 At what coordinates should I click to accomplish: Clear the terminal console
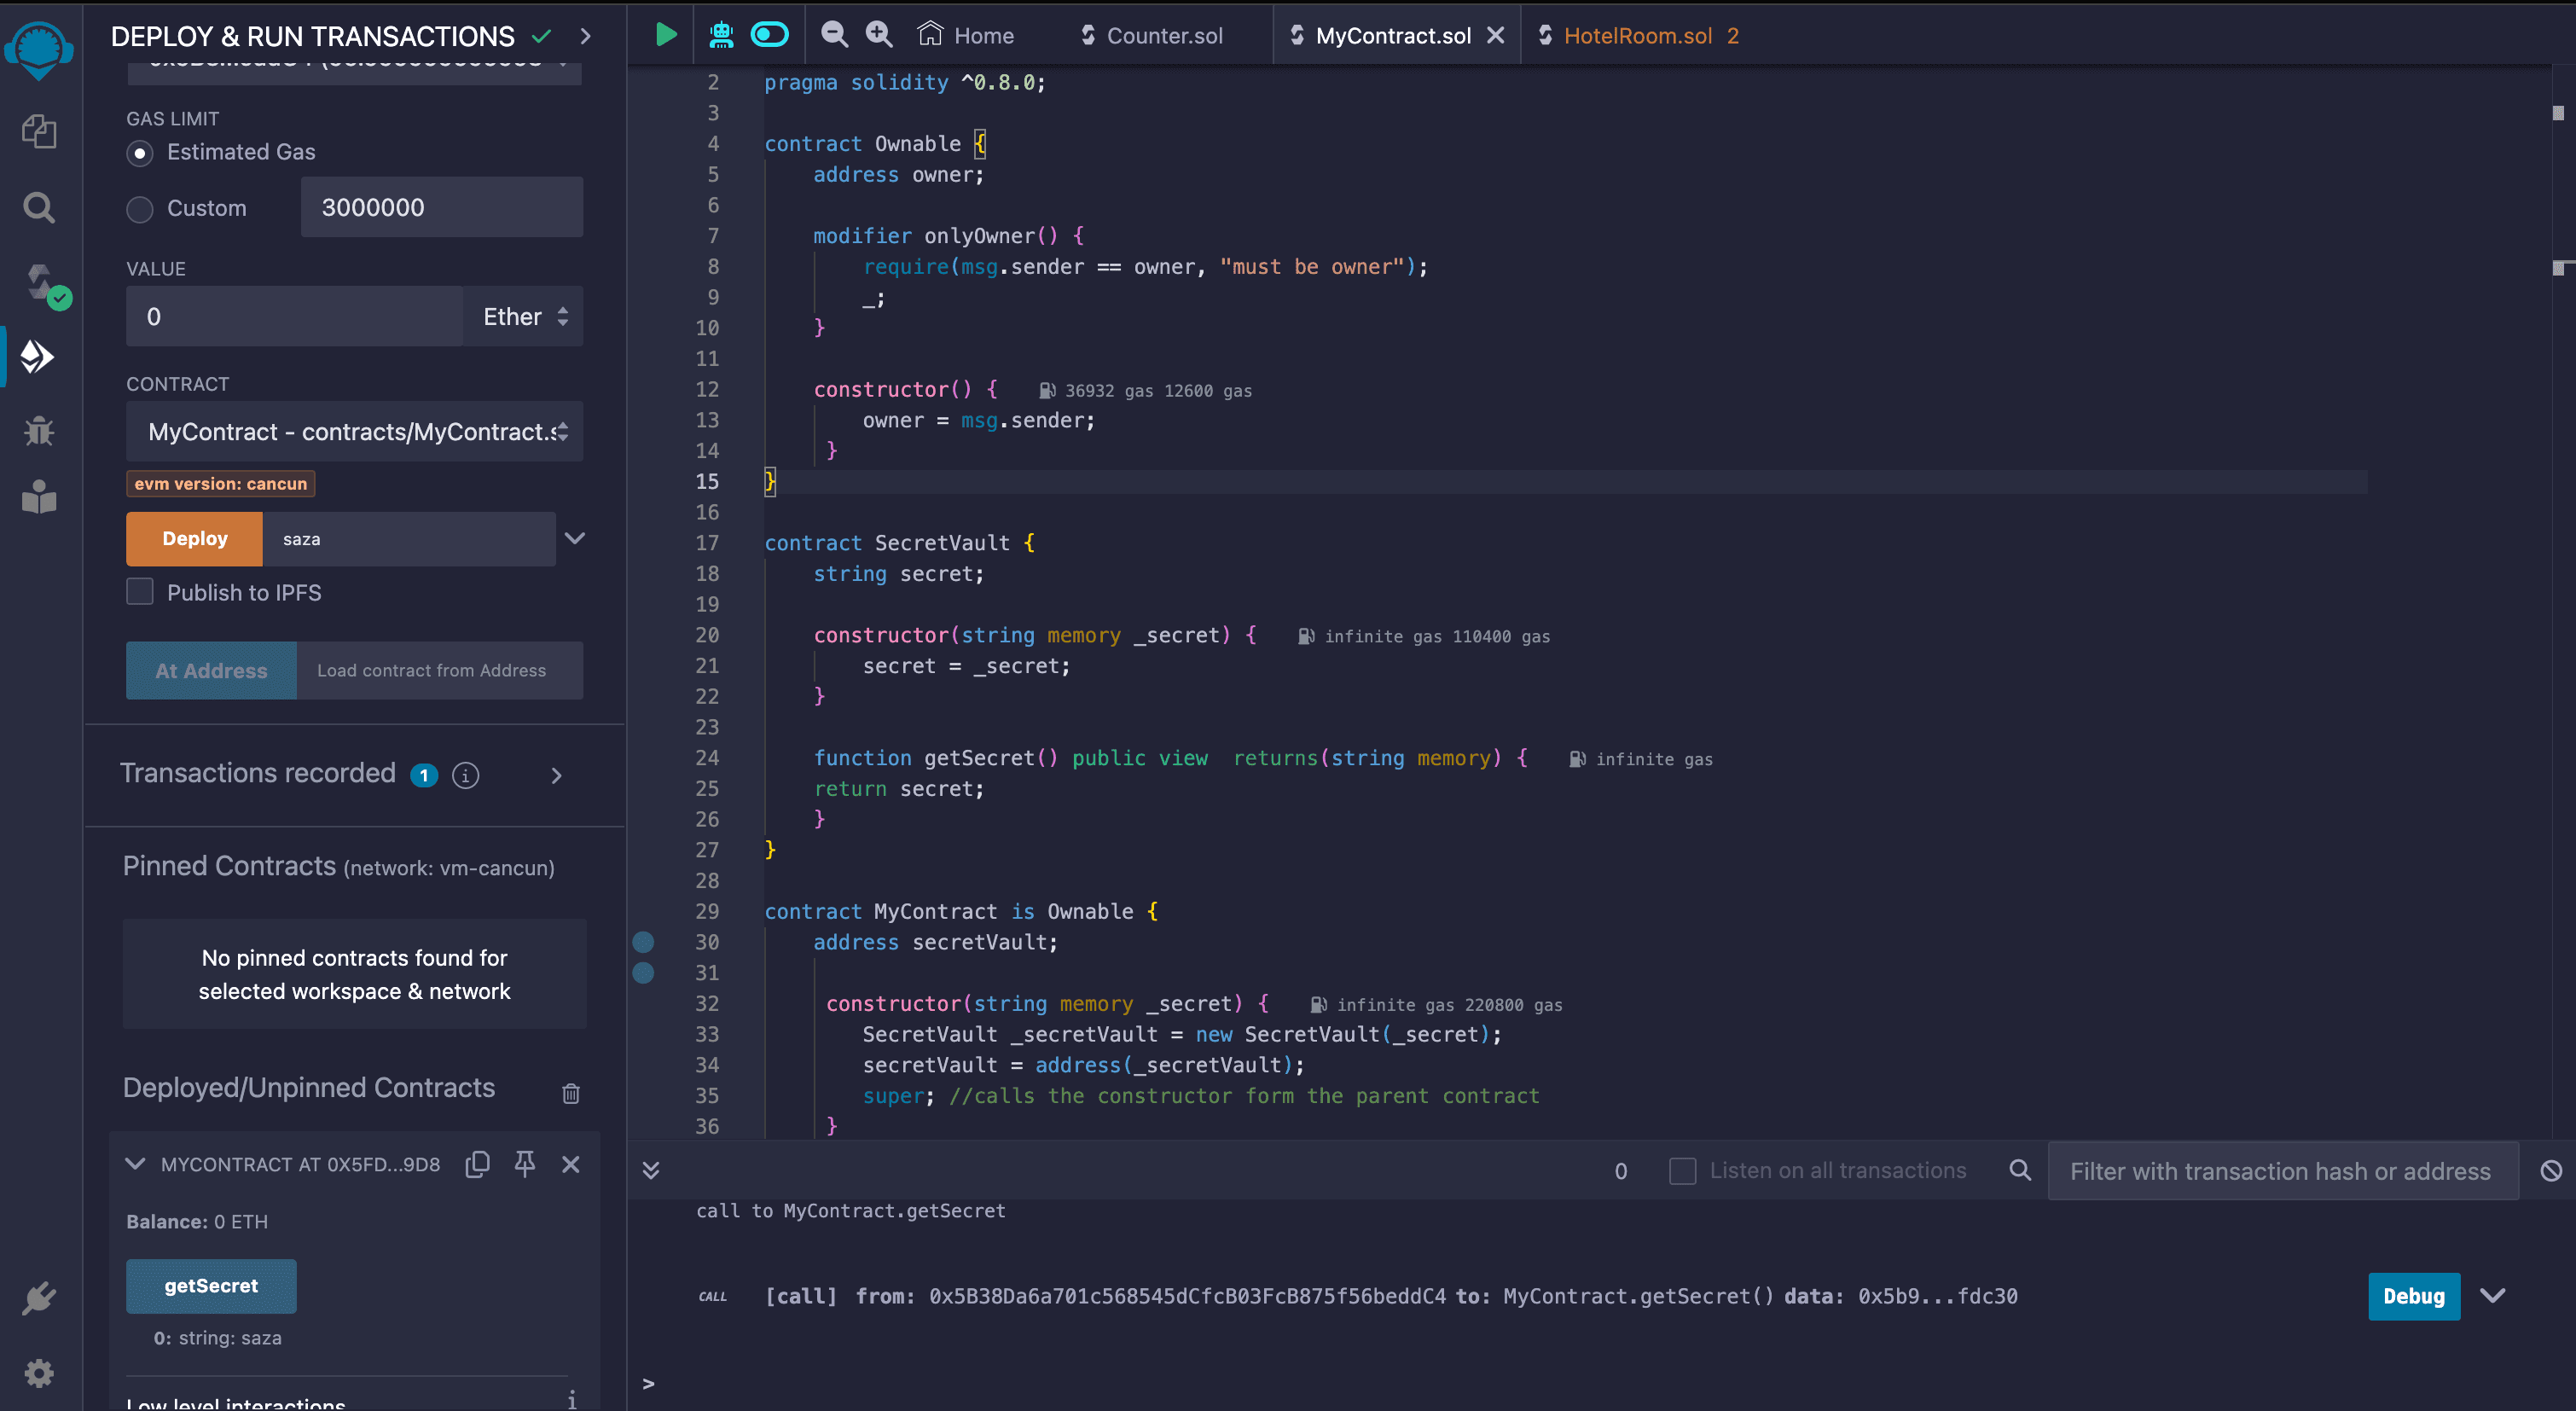2552,1170
